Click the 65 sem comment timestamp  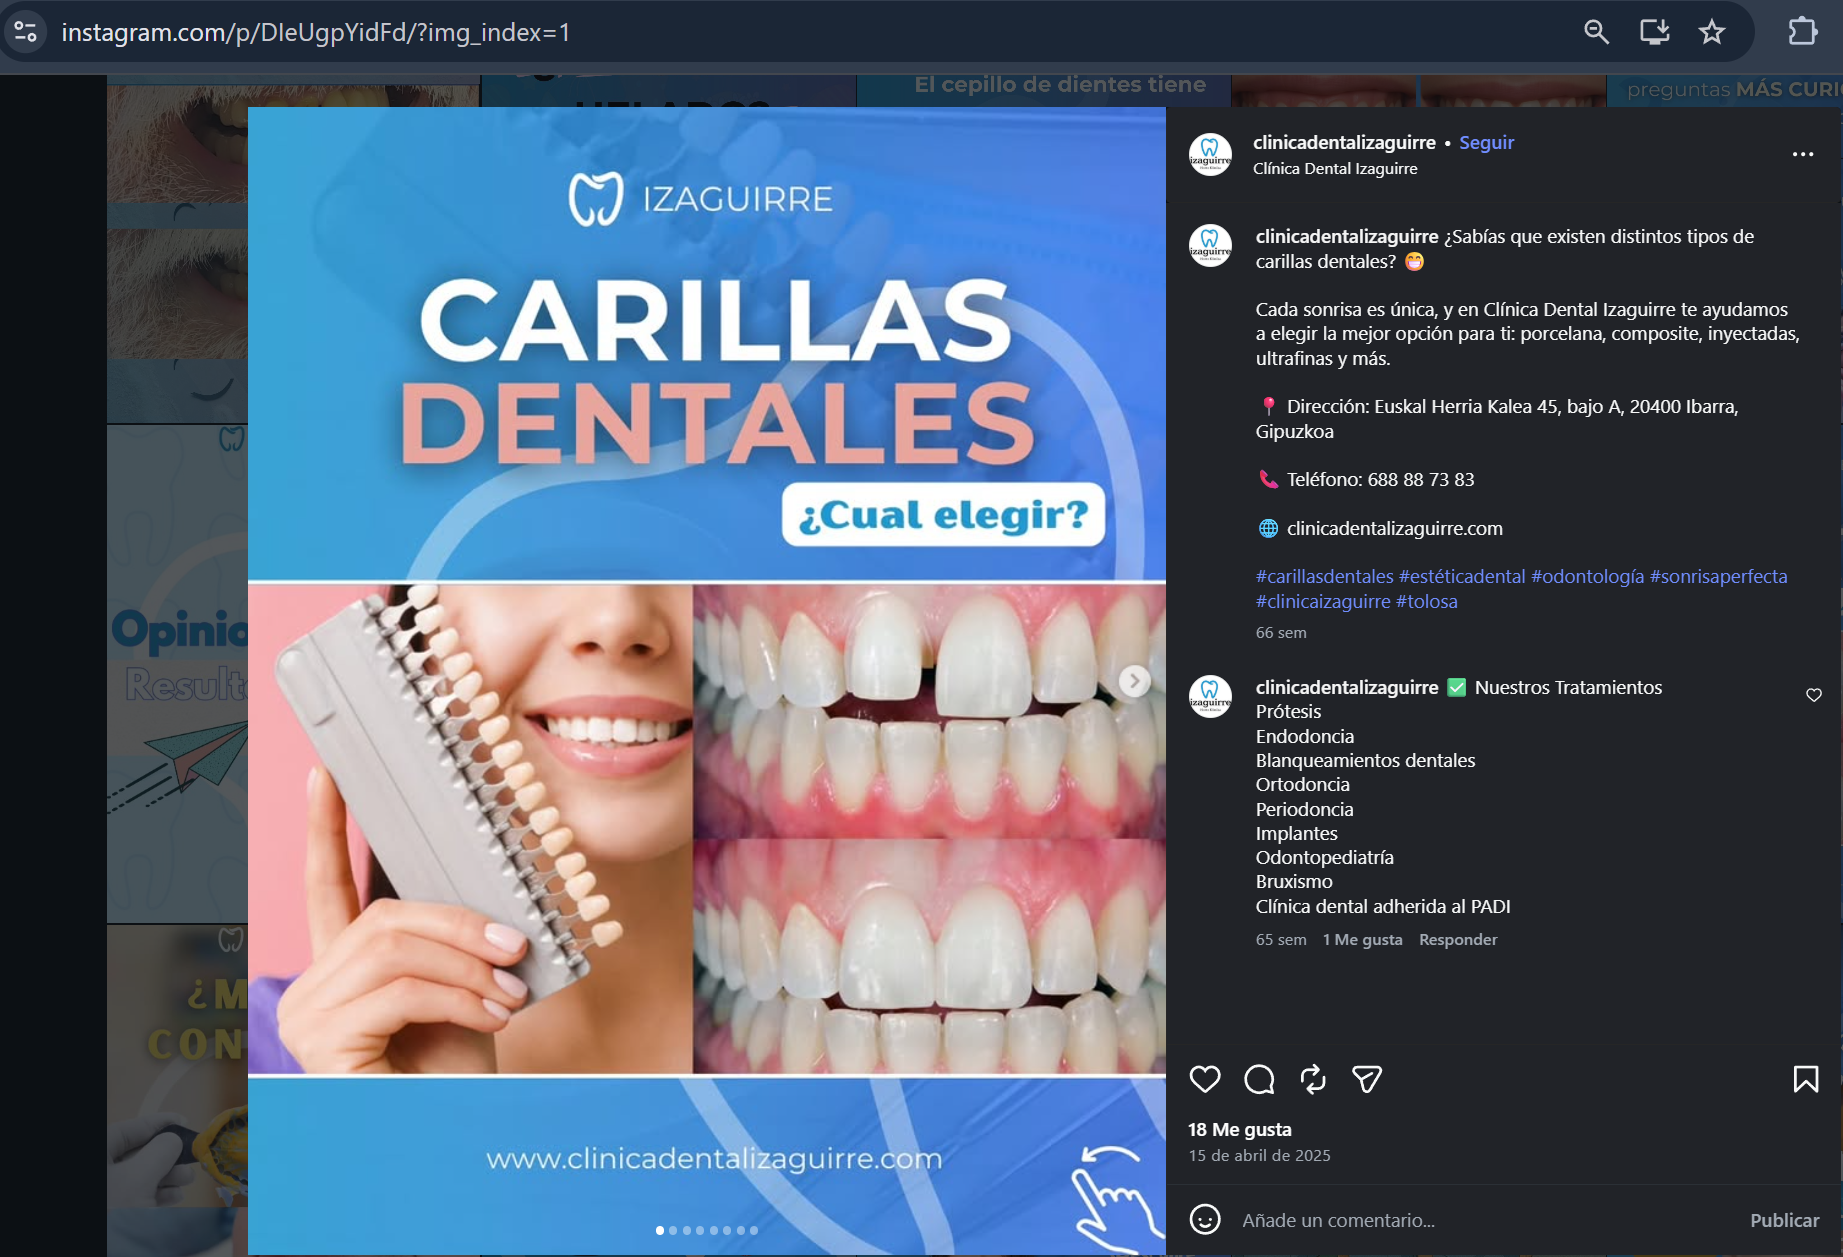[x=1281, y=940]
